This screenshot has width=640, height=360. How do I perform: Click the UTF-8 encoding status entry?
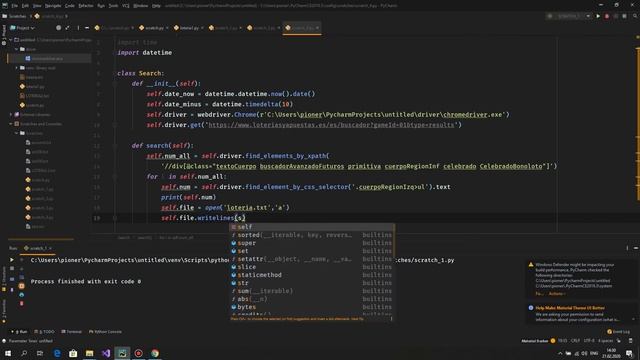589,341
